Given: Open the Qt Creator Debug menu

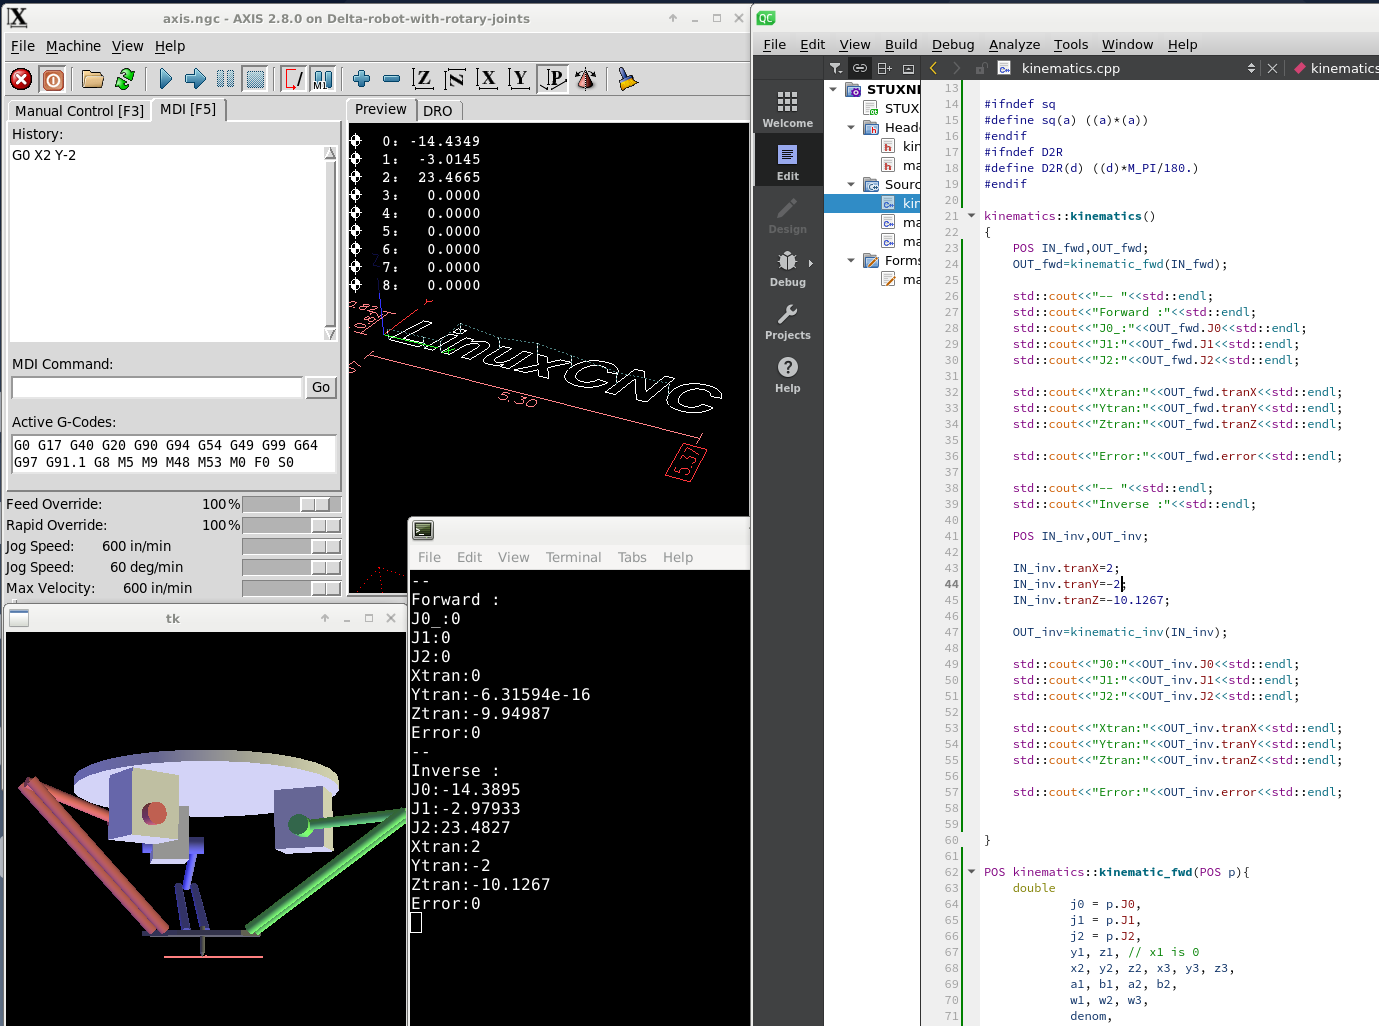Looking at the screenshot, I should 953,45.
